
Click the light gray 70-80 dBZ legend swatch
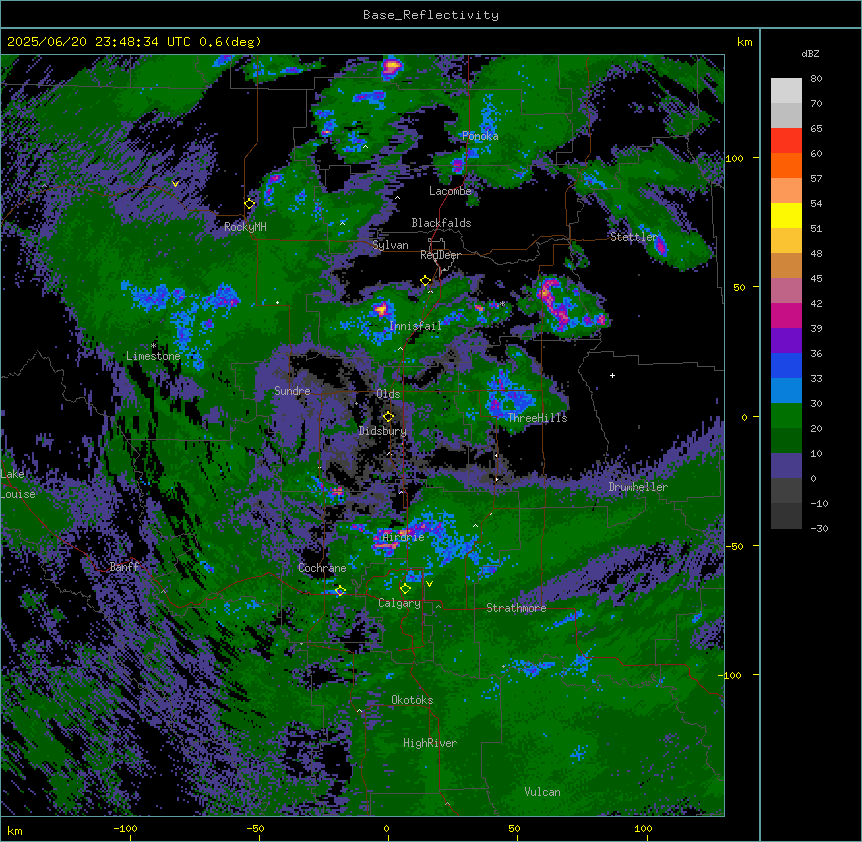tap(786, 91)
